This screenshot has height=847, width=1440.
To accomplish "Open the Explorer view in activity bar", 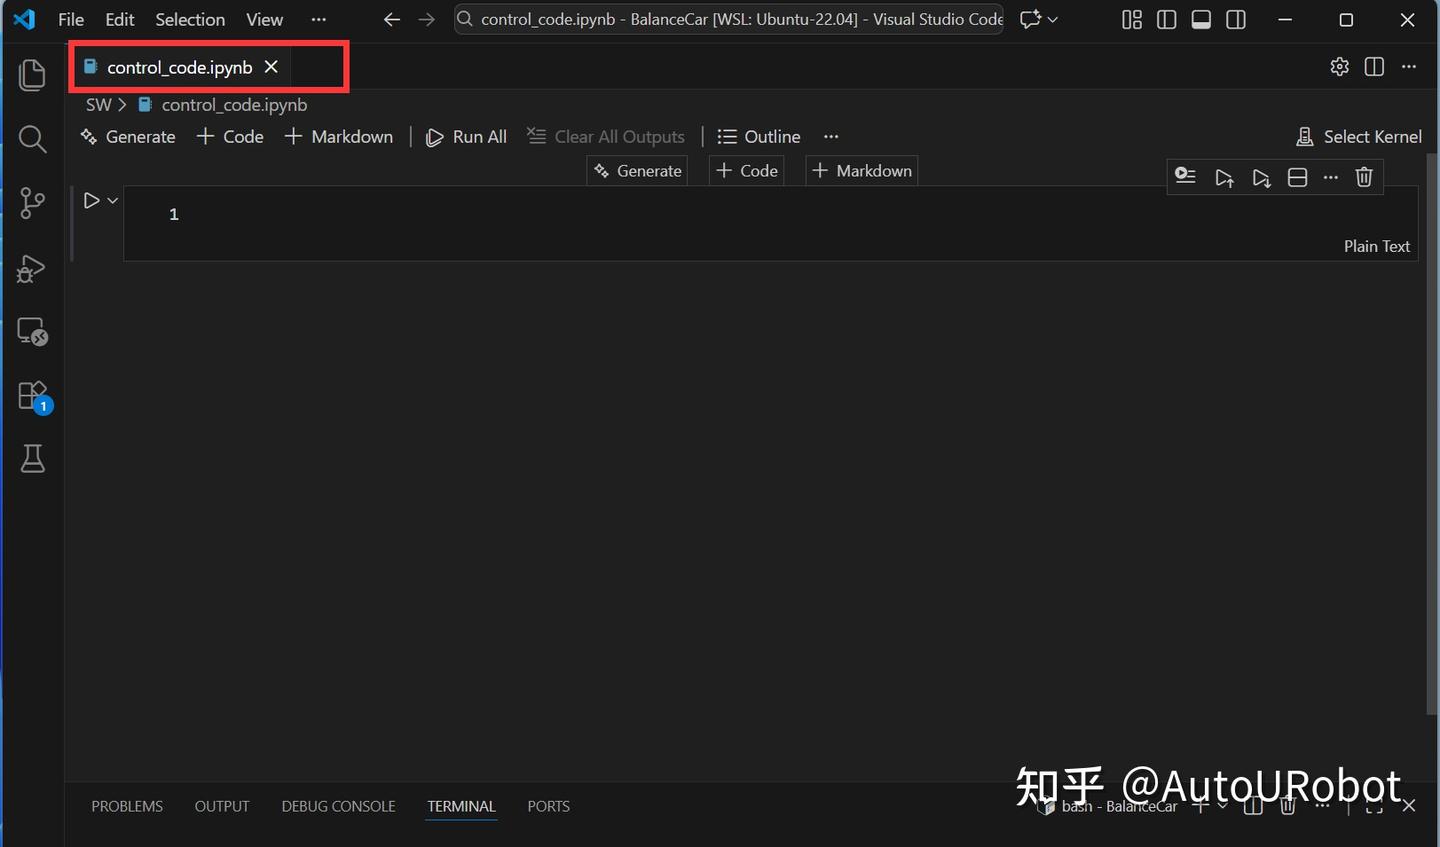I will coord(32,75).
